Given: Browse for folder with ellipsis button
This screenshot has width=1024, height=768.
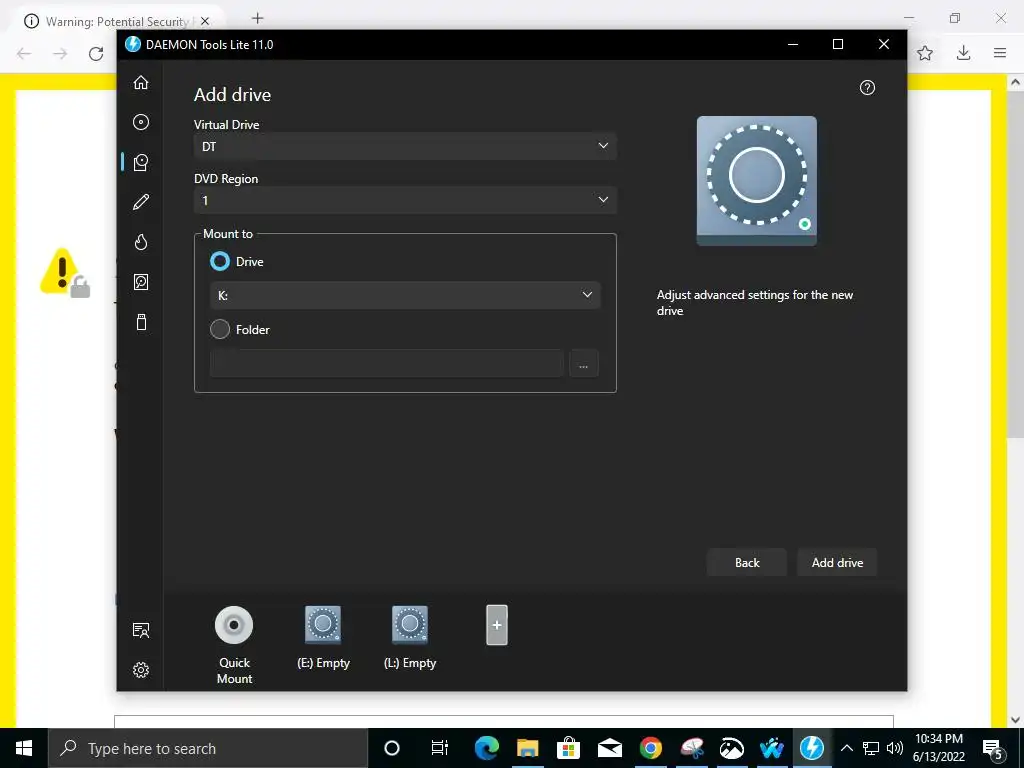Looking at the screenshot, I should 583,364.
